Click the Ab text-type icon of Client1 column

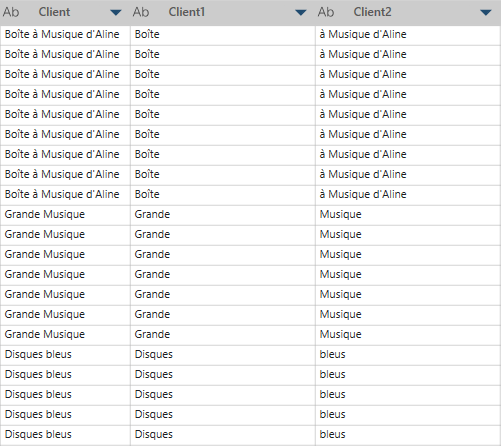(141, 12)
